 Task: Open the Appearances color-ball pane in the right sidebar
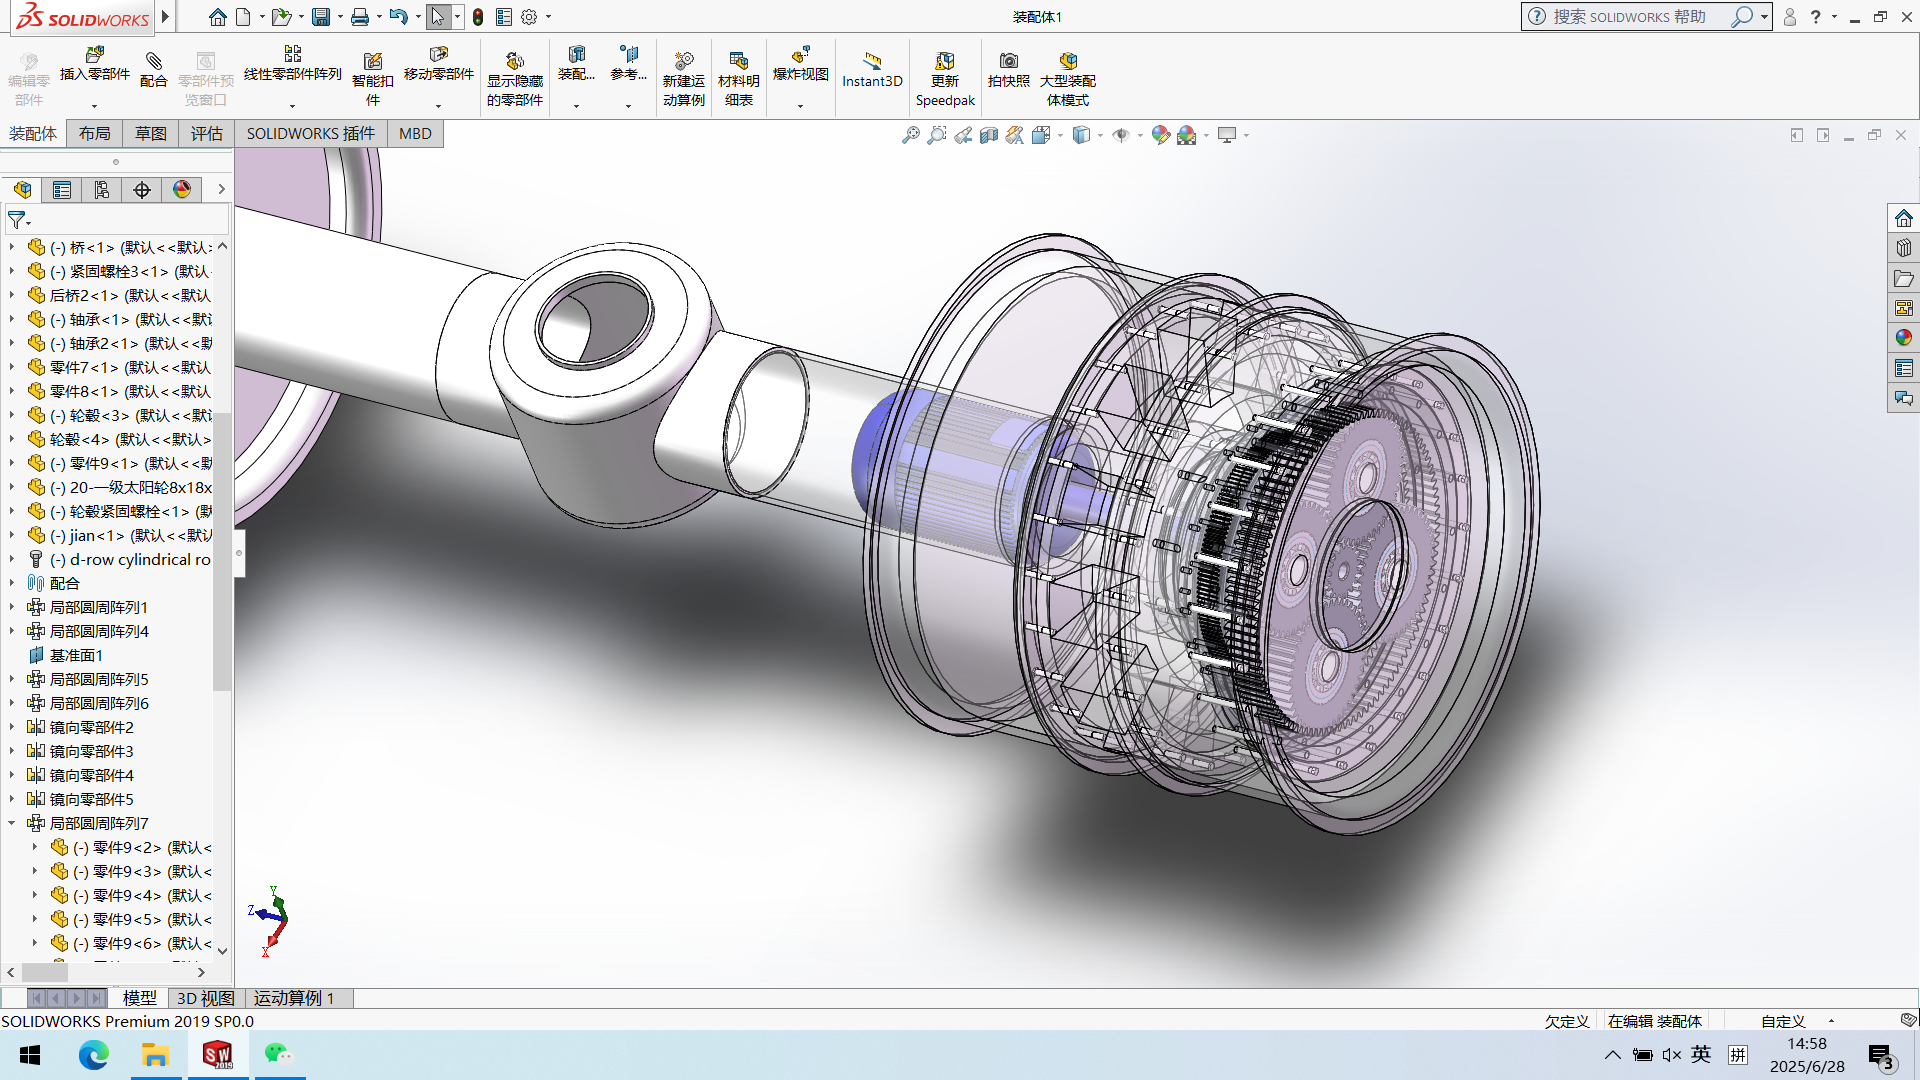1903,338
